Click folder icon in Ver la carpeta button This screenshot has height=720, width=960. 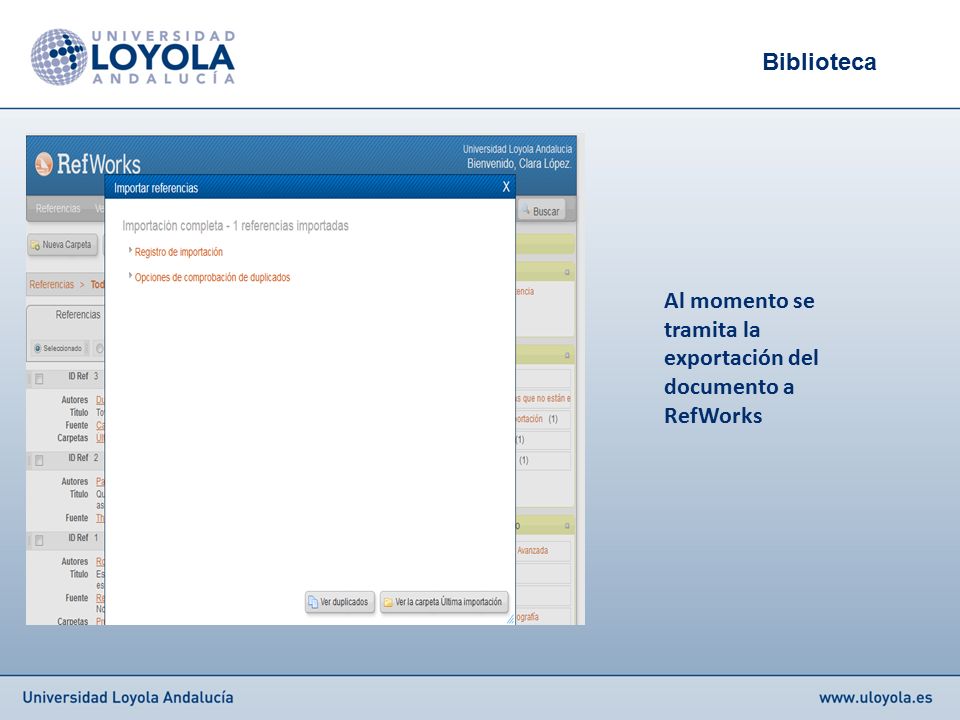point(388,602)
